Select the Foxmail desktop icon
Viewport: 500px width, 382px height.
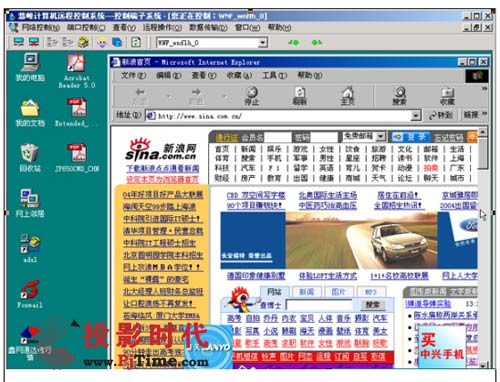click(30, 293)
